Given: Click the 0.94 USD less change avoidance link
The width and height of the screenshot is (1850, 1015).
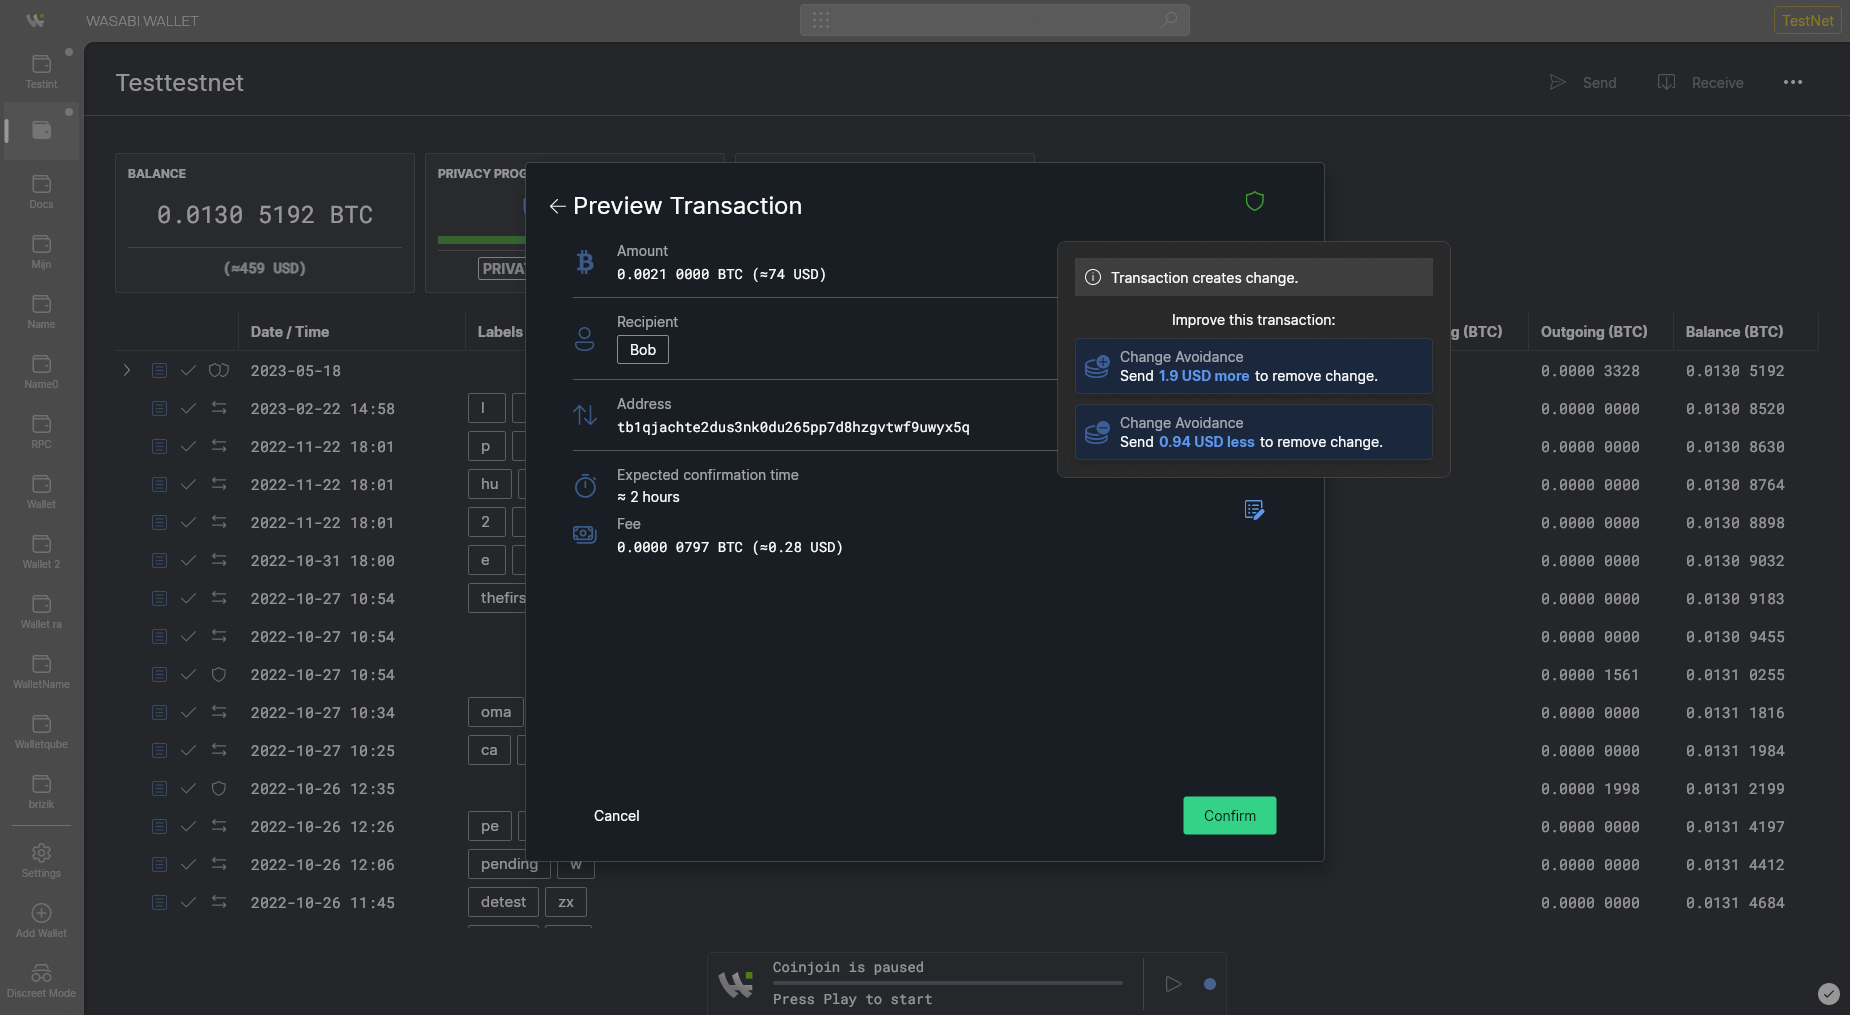Looking at the screenshot, I should coord(1206,442).
